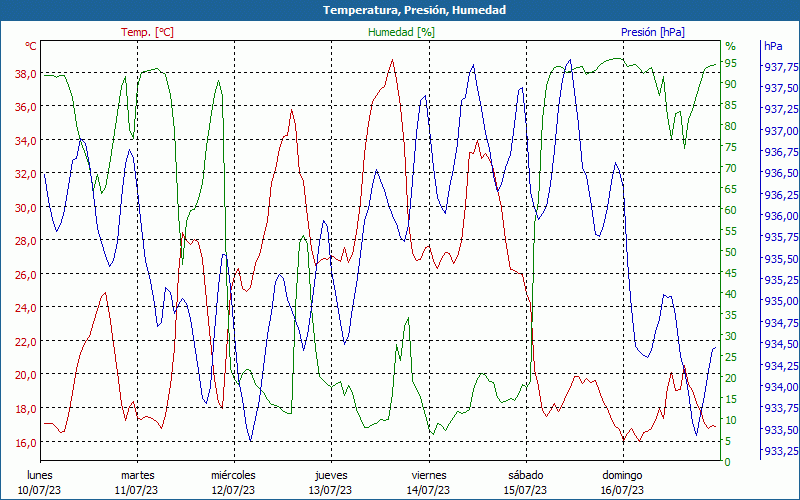Click the 937,50 pressure axis value
800x500 pixels.
click(x=781, y=88)
